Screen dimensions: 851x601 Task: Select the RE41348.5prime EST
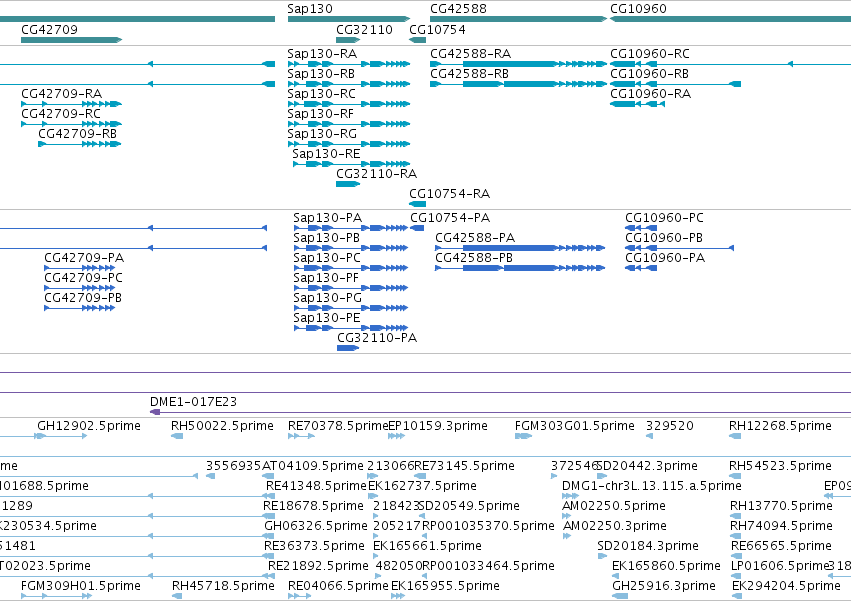point(269,496)
